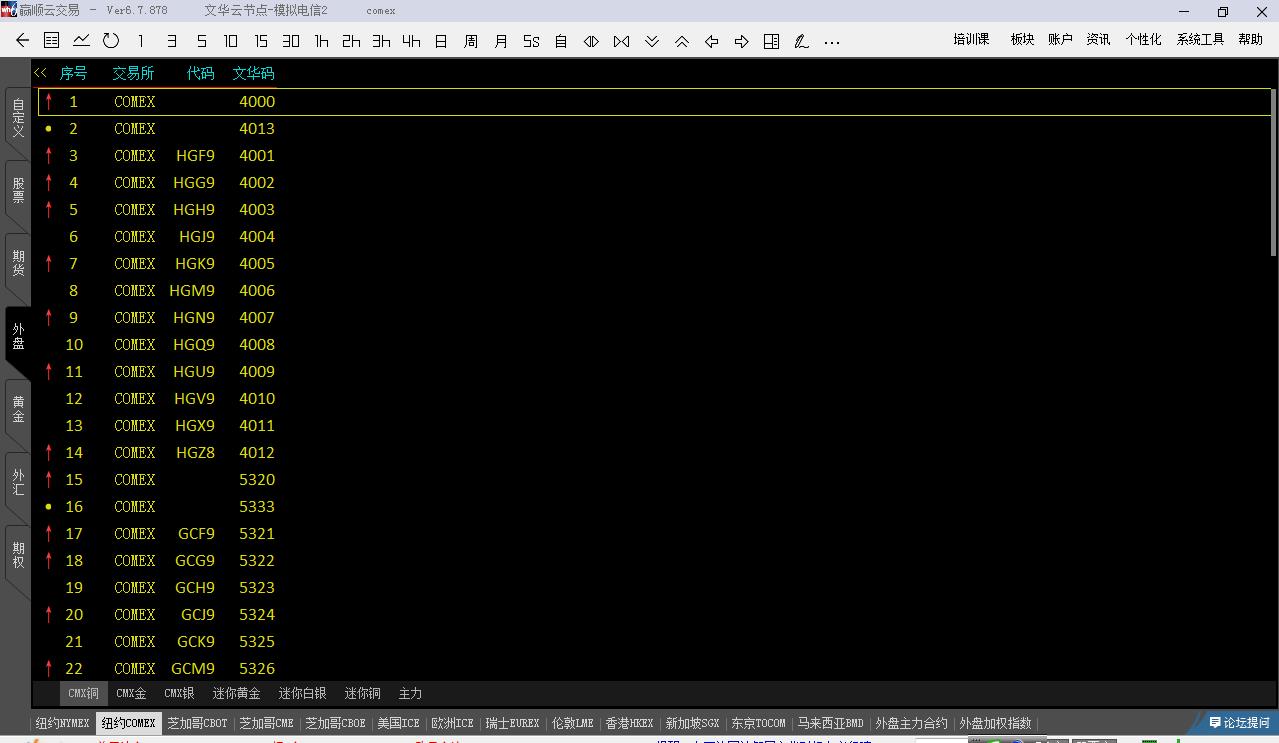Select the CMX银 sub-tab
The width and height of the screenshot is (1279, 743).
(179, 693)
